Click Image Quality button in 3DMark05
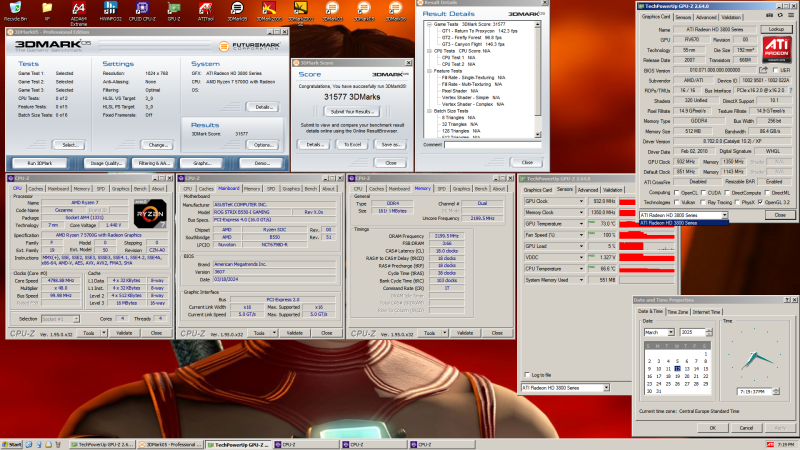Viewport: 800px width, 450px height. (x=105, y=163)
